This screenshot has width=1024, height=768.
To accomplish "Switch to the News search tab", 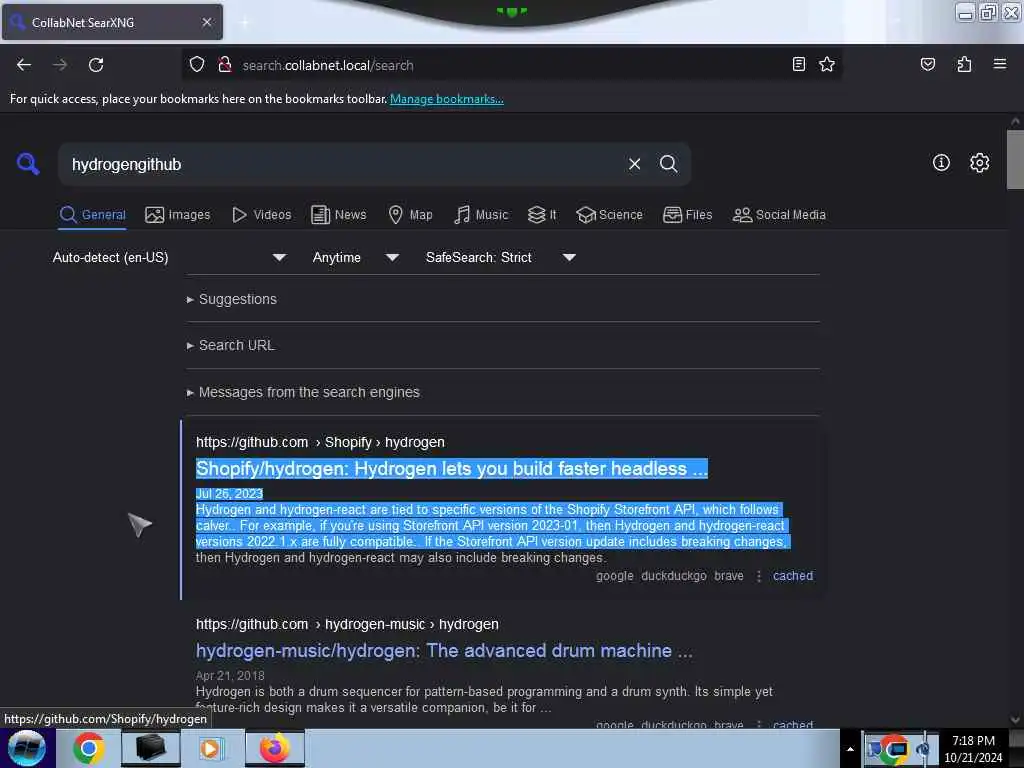I will pyautogui.click(x=338, y=215).
